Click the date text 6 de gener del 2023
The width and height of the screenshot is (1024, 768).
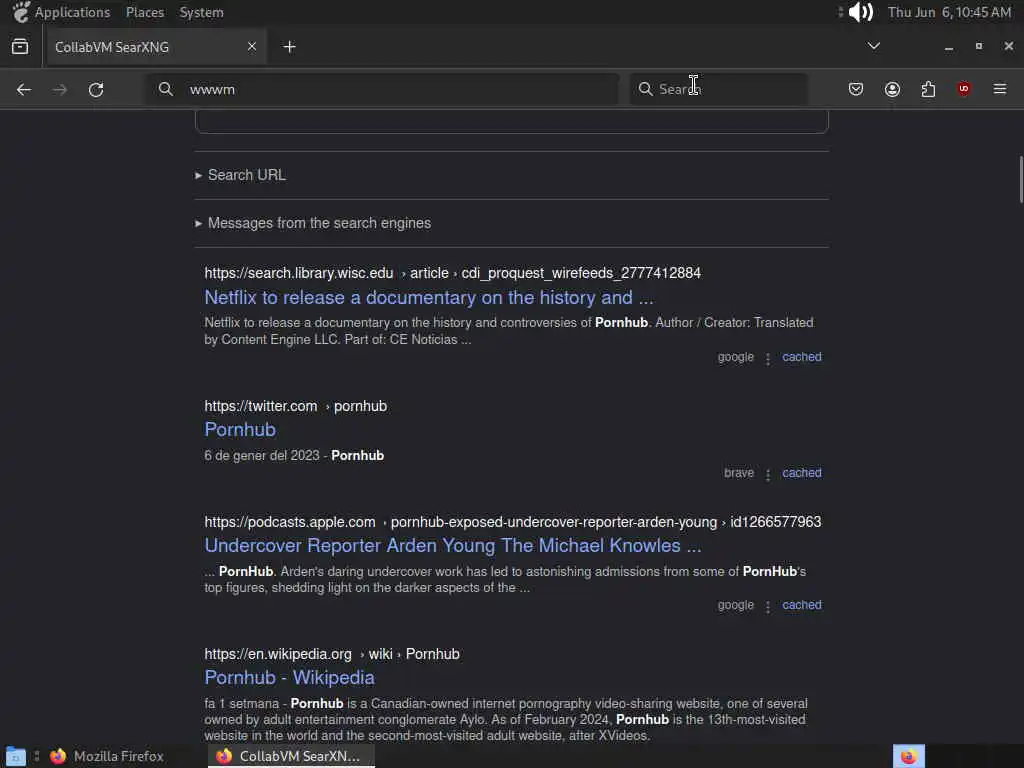[x=262, y=456]
